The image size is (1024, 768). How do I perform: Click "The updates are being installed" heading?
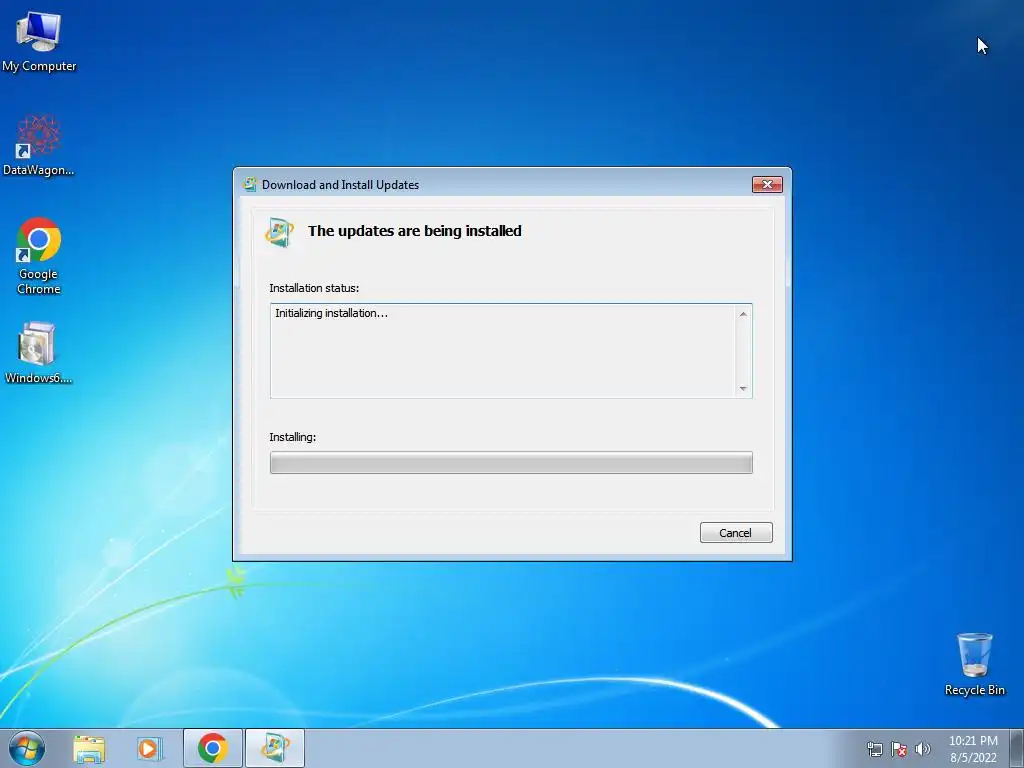[x=415, y=231]
